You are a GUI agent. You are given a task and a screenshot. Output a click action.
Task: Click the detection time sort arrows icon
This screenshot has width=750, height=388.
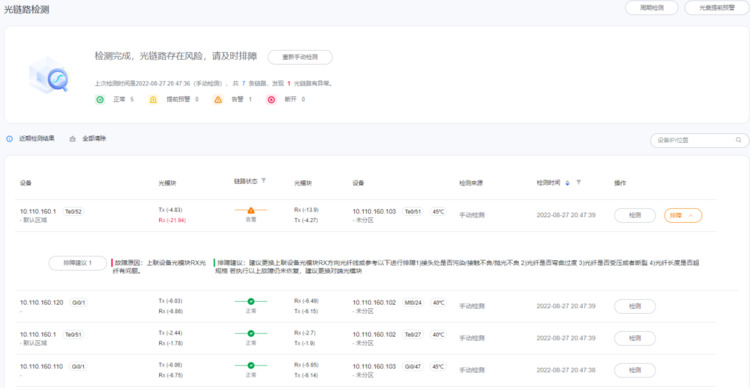[x=567, y=182]
